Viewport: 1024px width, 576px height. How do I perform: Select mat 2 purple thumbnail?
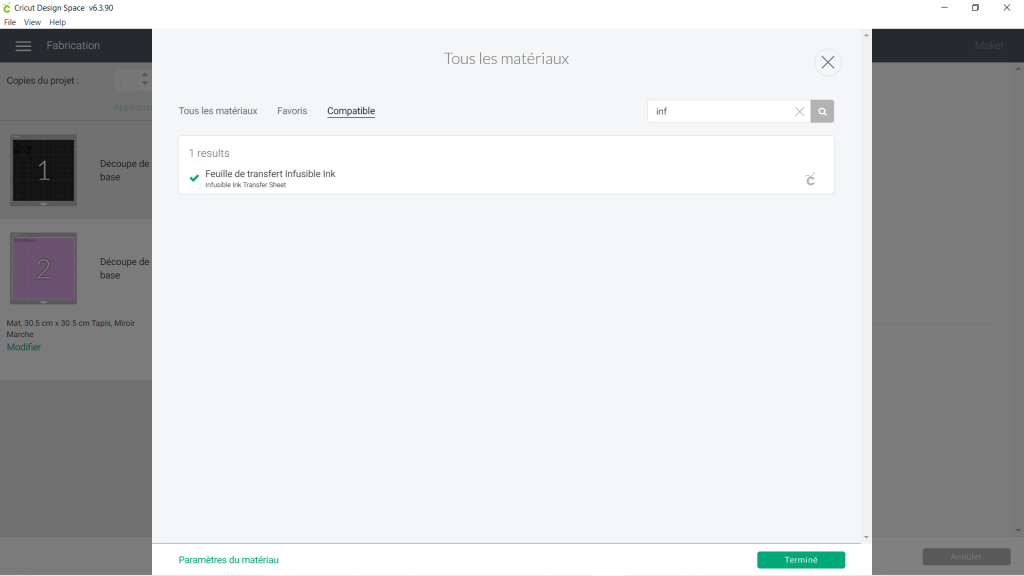tap(43, 268)
